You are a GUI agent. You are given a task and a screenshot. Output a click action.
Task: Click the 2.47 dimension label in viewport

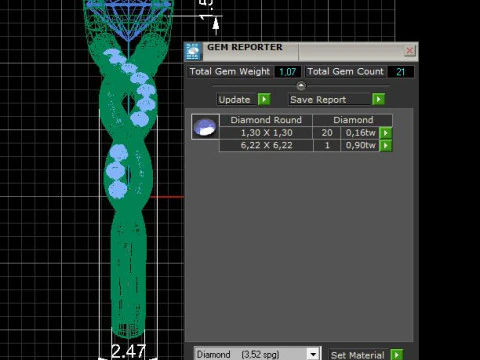coord(128,351)
